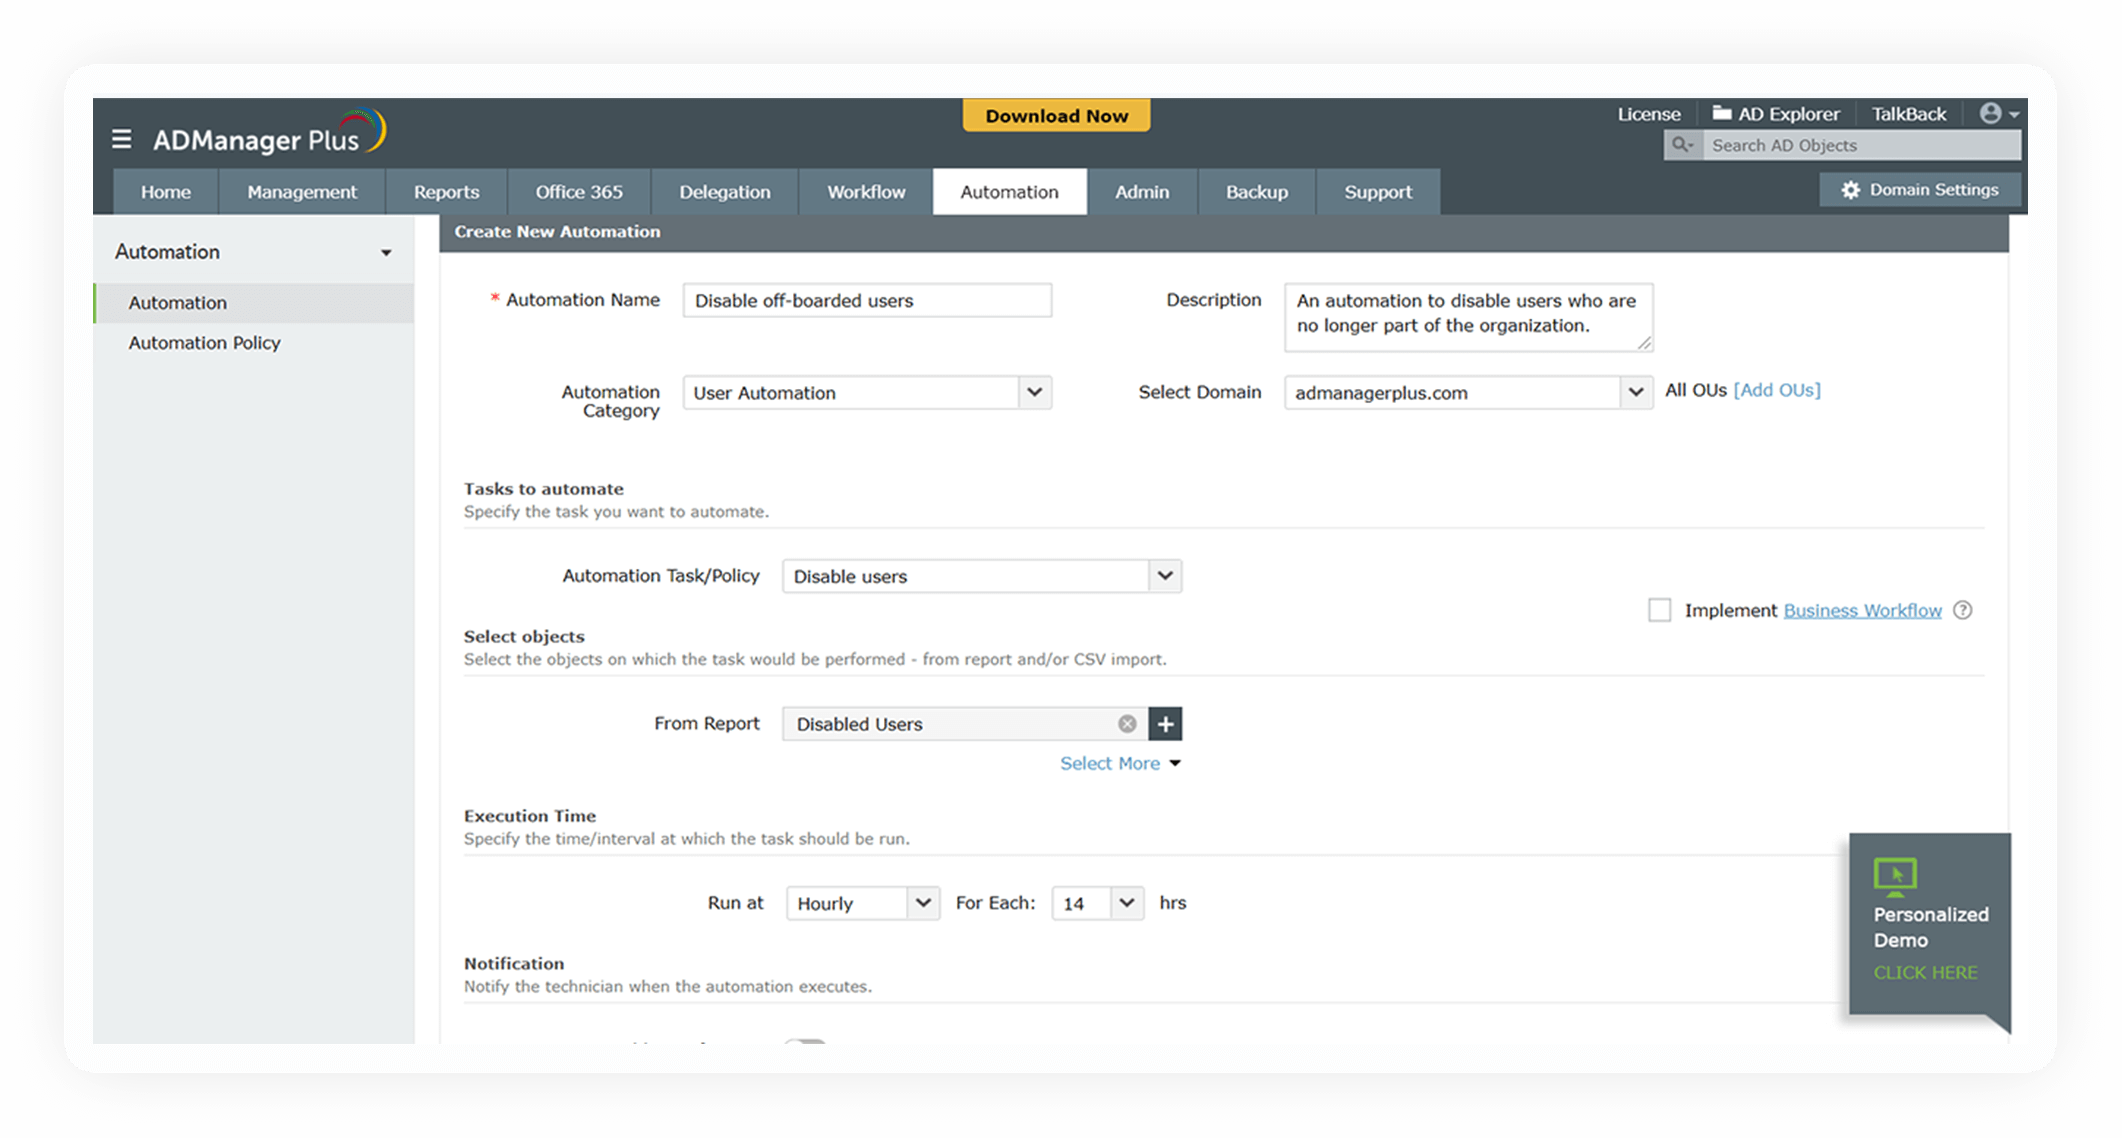2122x1138 pixels.
Task: Switch to the Workflow tab
Action: click(x=865, y=192)
